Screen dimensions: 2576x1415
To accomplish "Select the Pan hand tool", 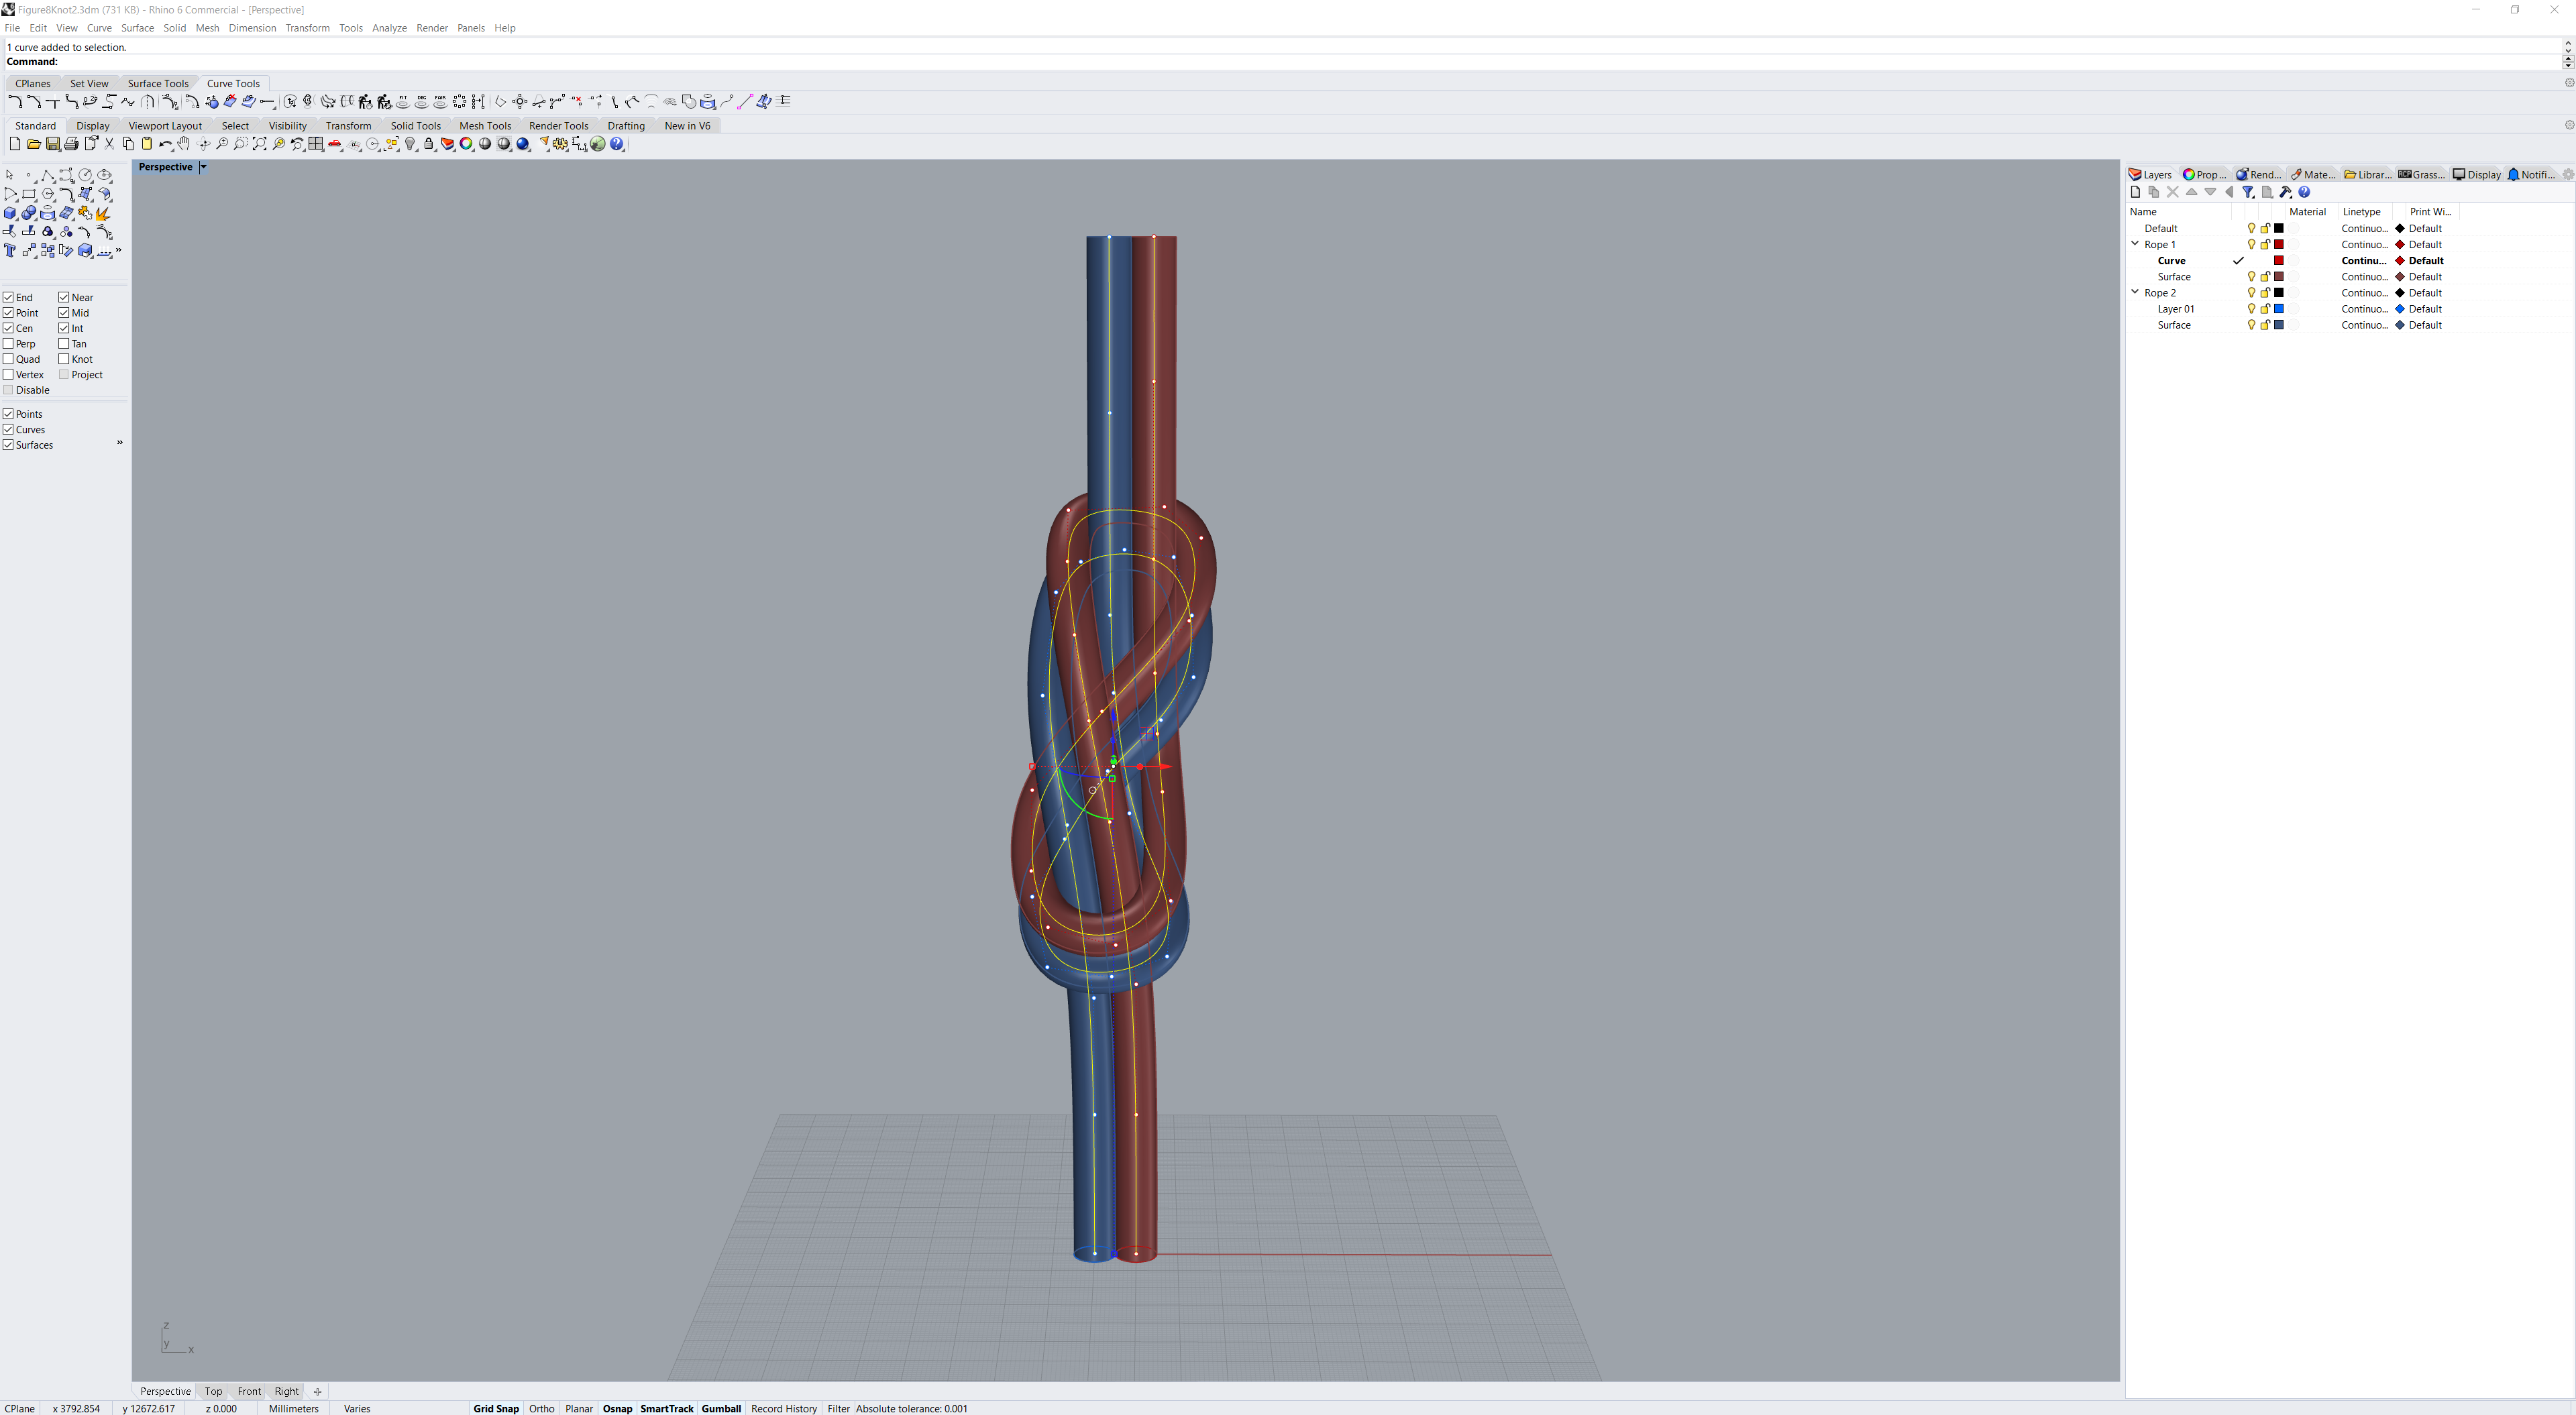I will tap(184, 144).
